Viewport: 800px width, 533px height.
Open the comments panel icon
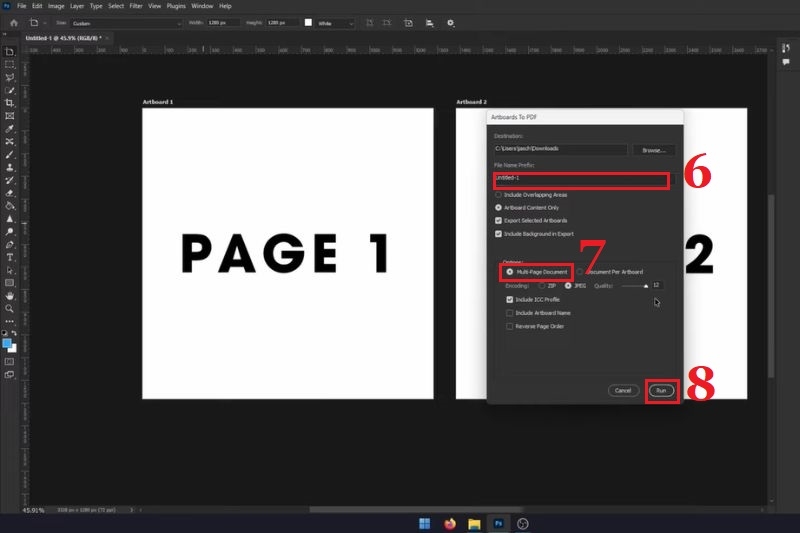pos(786,62)
